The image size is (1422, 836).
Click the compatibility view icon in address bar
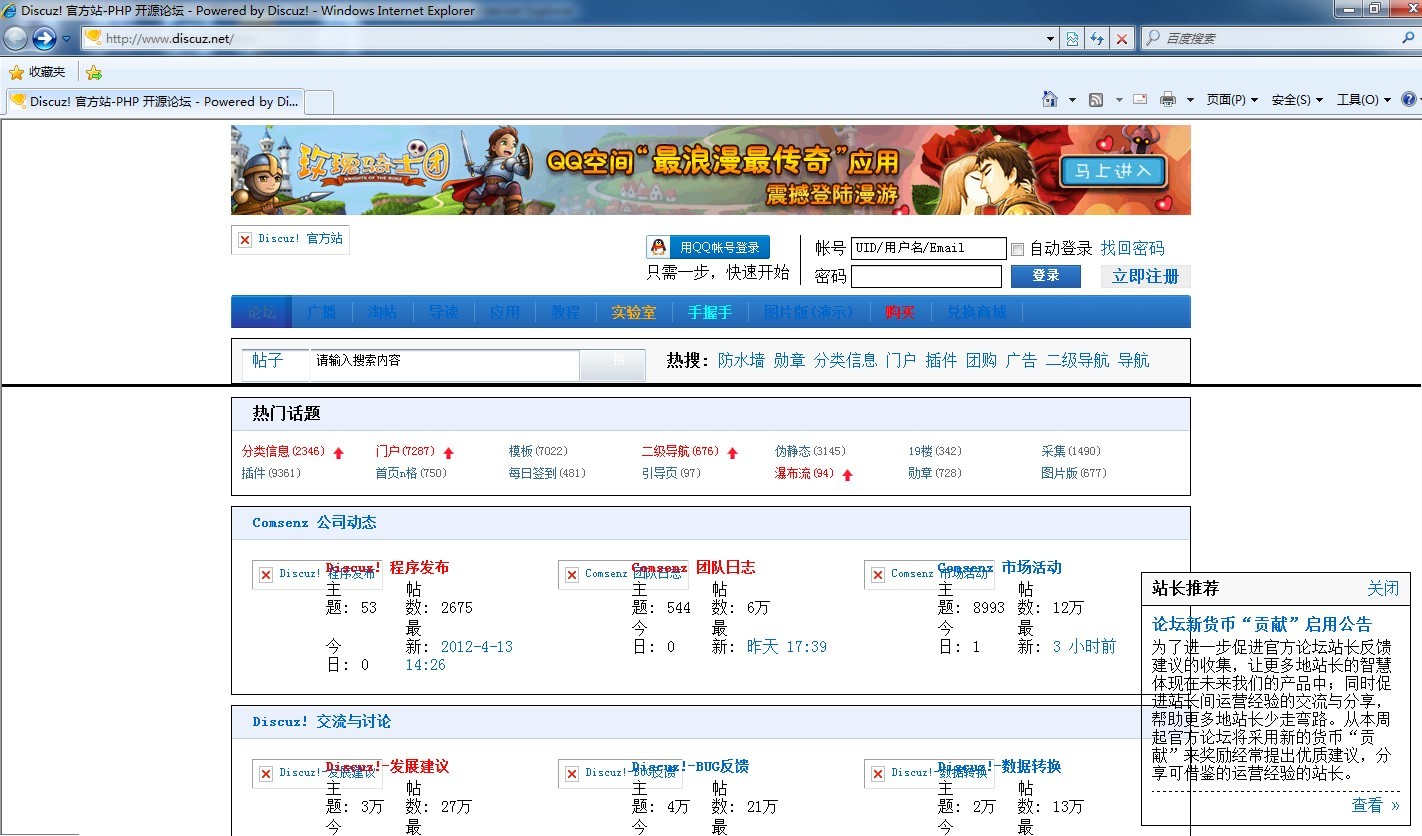click(1072, 39)
